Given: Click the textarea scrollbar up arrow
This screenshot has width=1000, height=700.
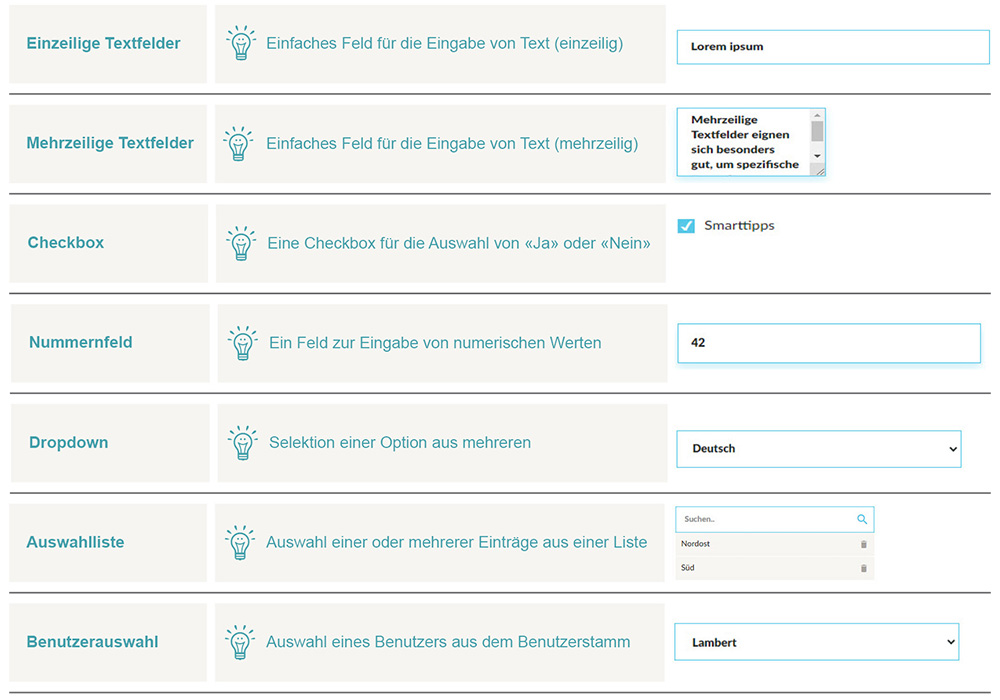Looking at the screenshot, I should 817,116.
